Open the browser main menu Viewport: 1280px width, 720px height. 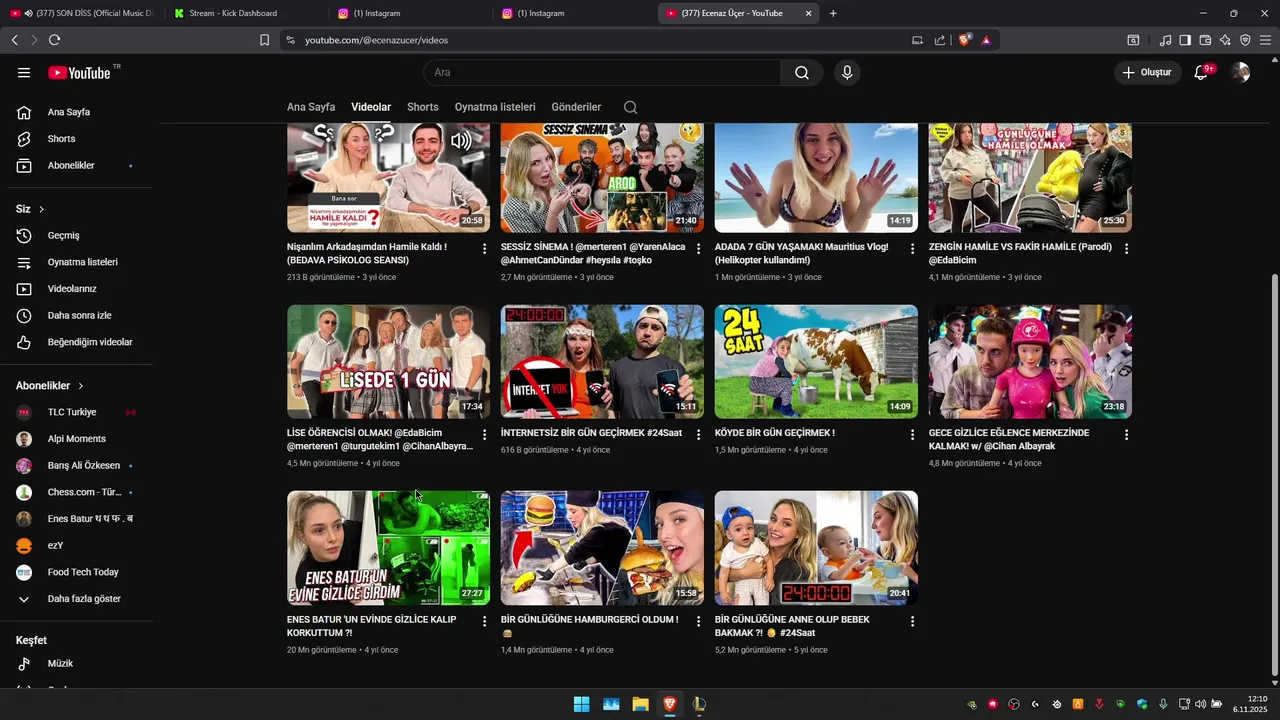[1265, 40]
